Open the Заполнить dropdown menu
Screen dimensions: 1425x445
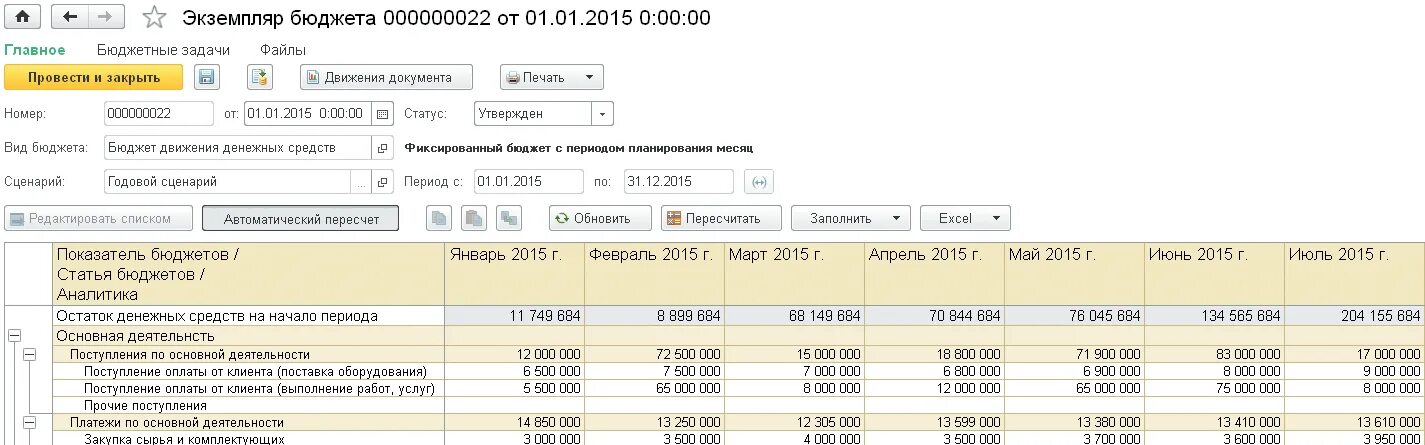851,218
